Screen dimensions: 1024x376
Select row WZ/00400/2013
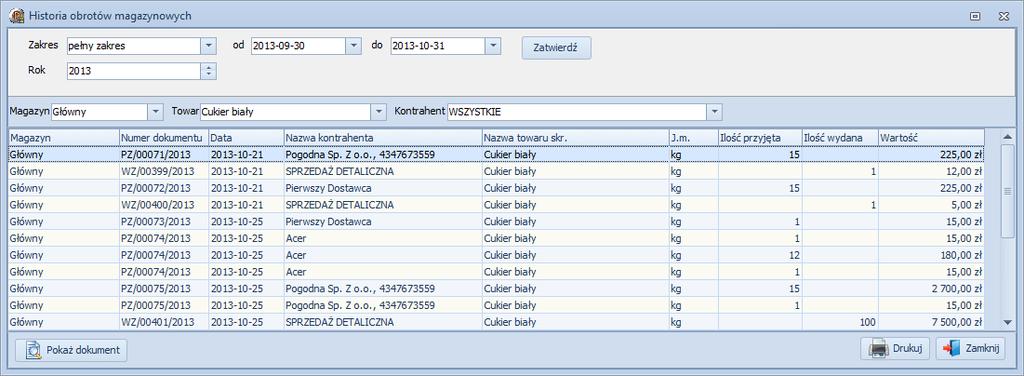click(x=496, y=204)
